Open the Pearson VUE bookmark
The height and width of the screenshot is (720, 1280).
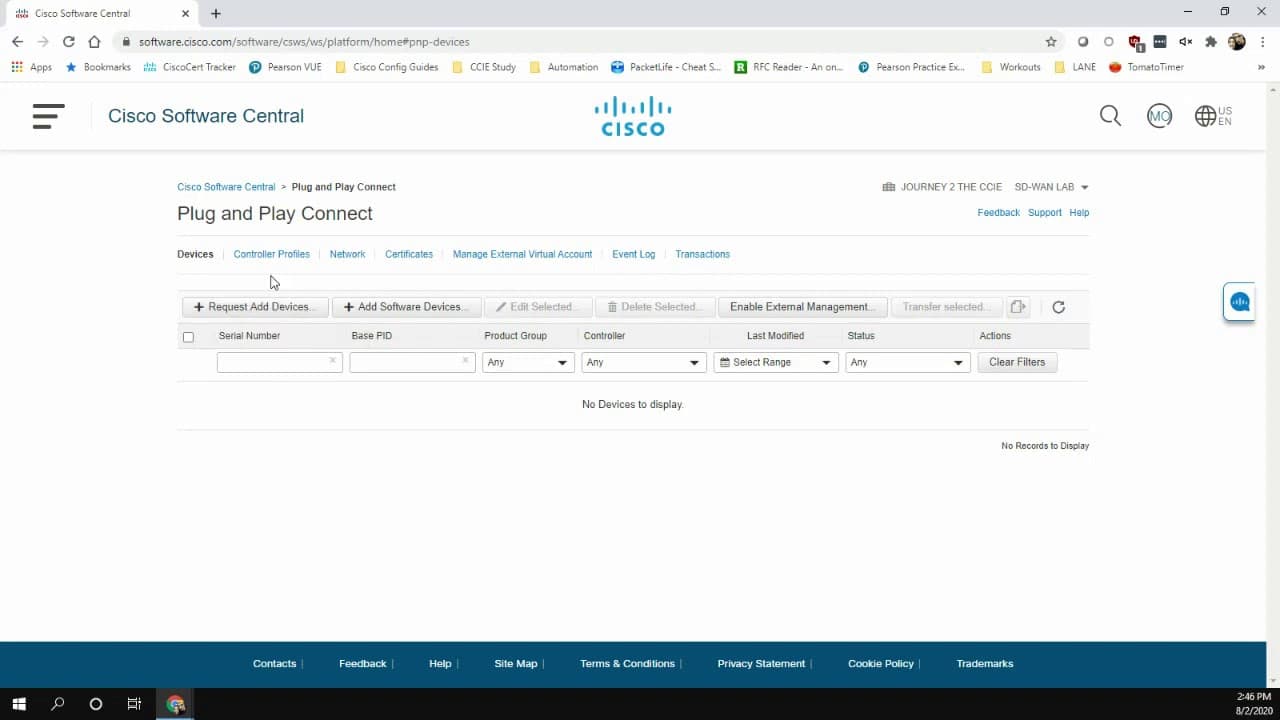point(285,67)
